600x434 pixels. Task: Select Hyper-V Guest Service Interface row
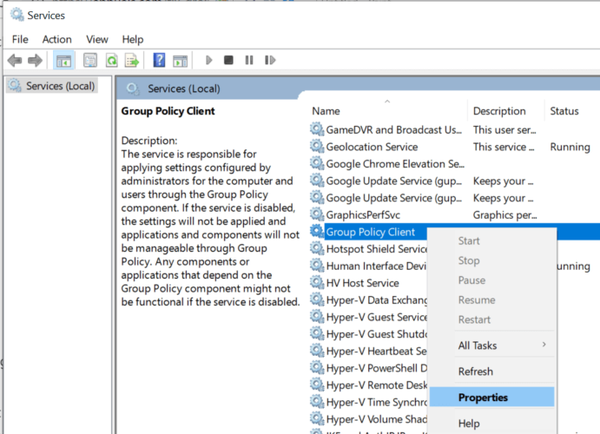tap(368, 317)
